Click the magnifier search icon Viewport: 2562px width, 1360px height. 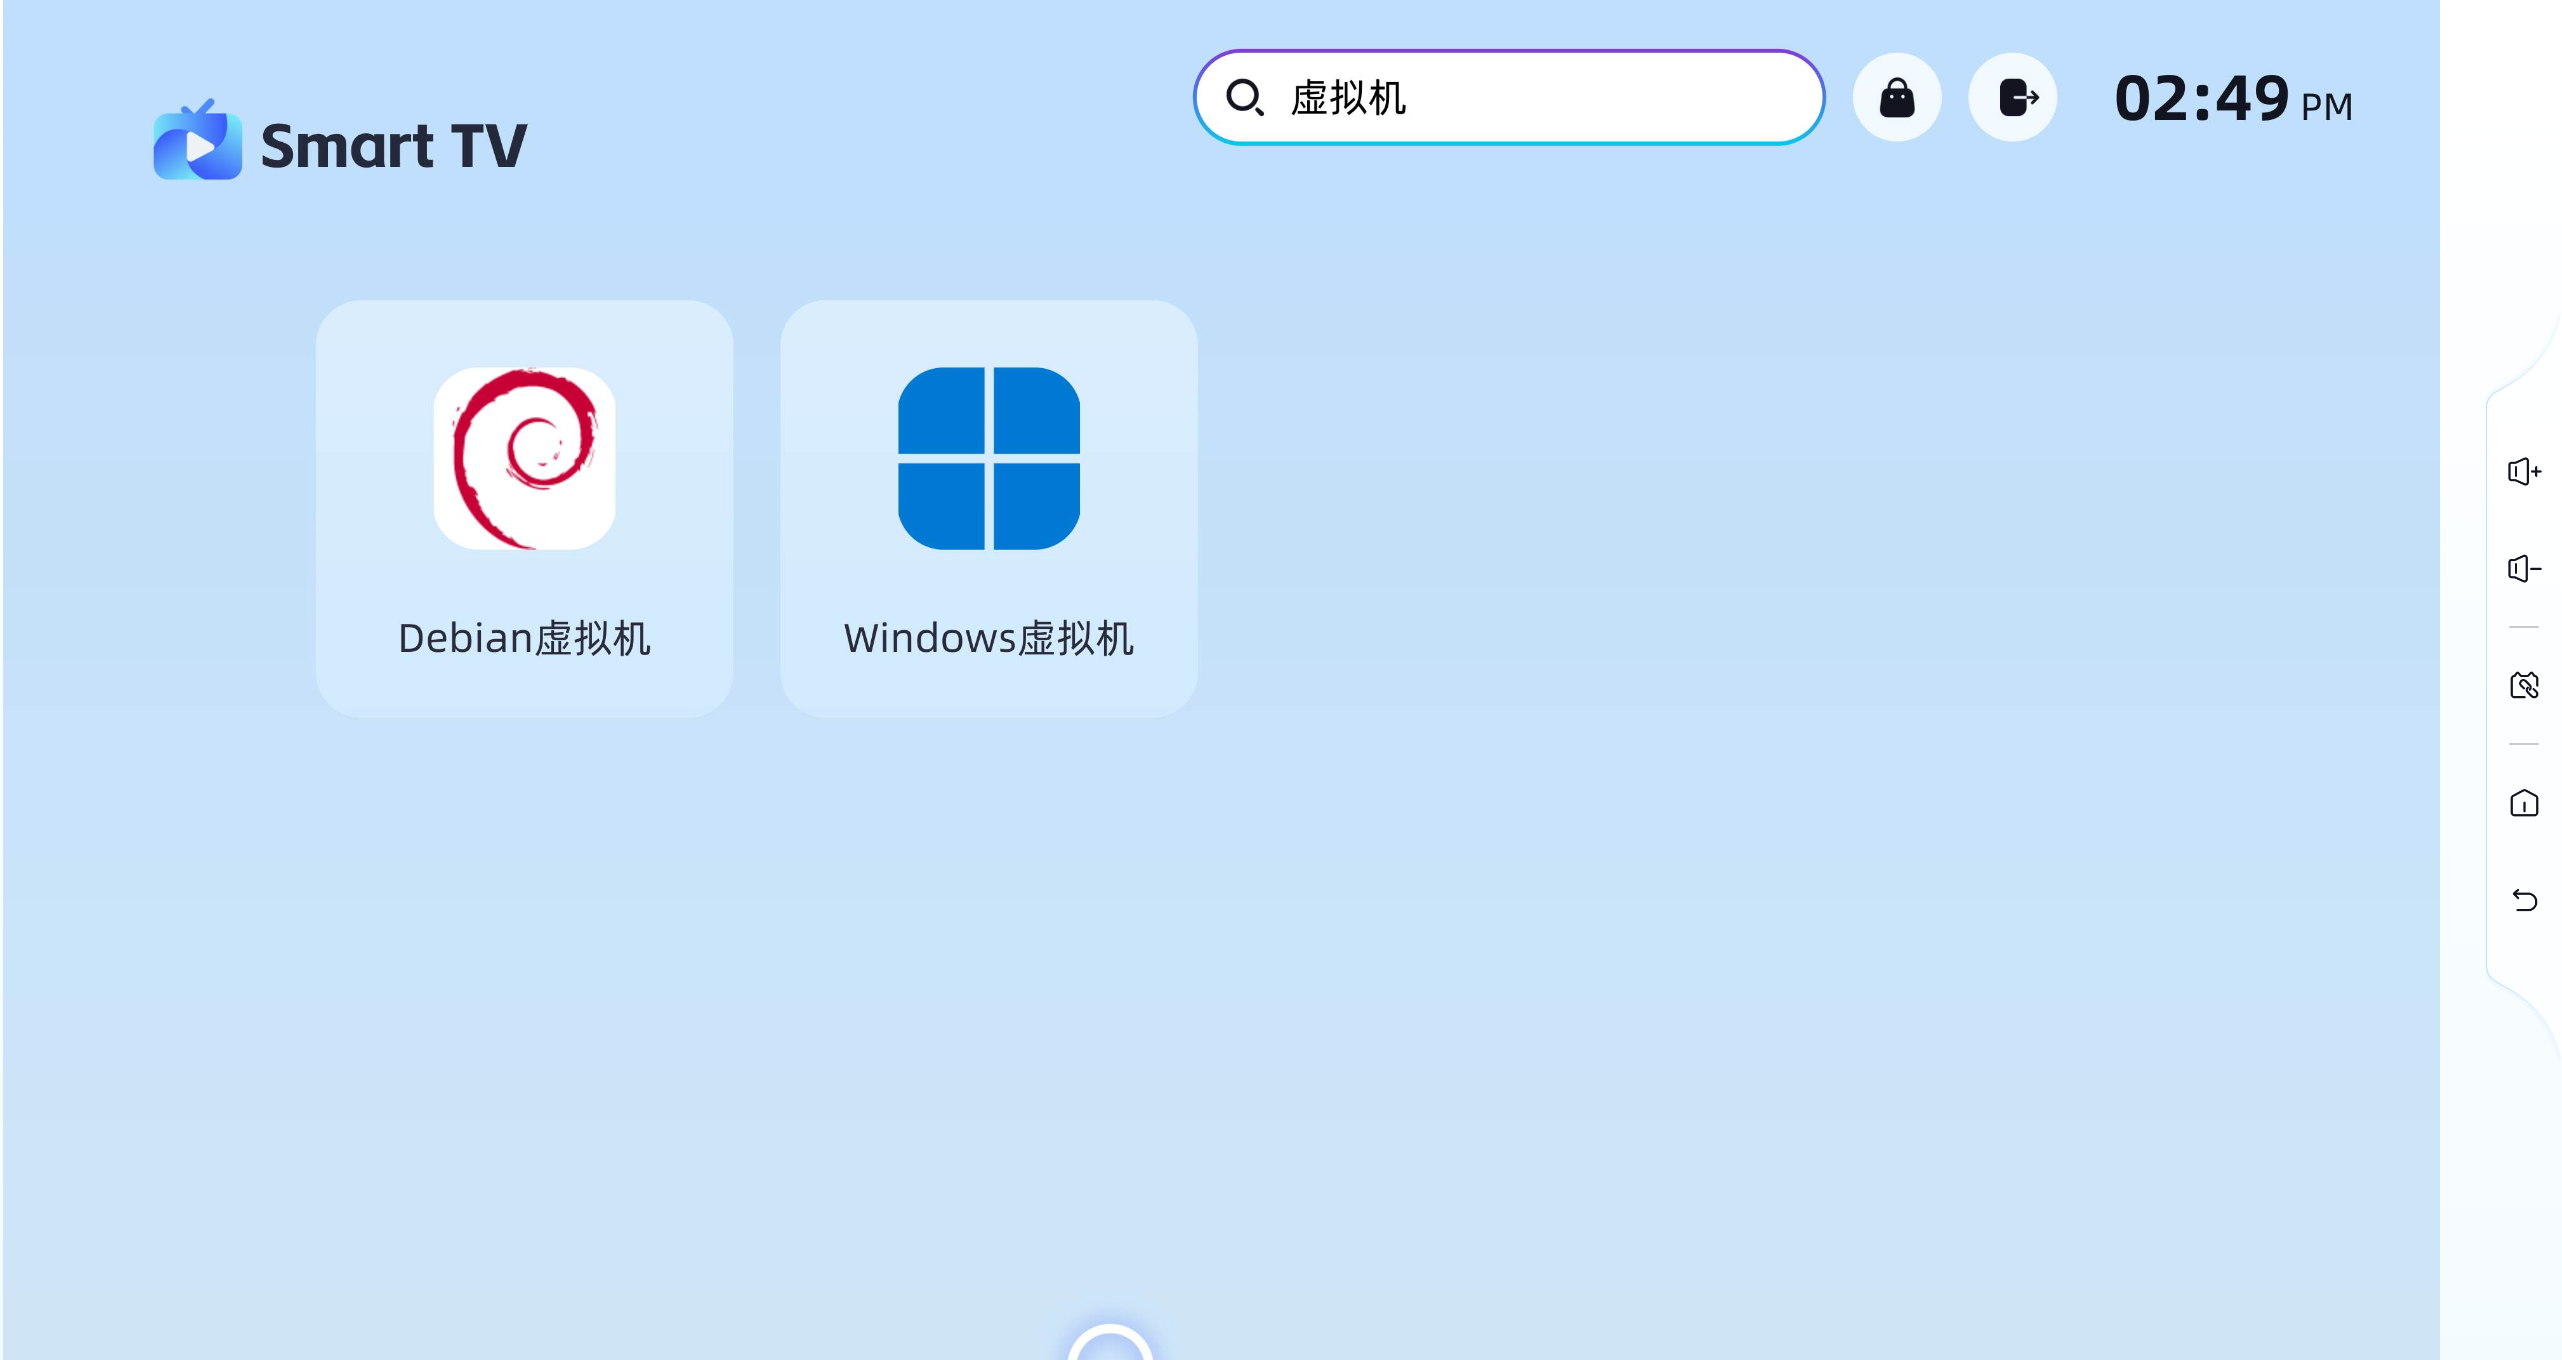point(1245,97)
